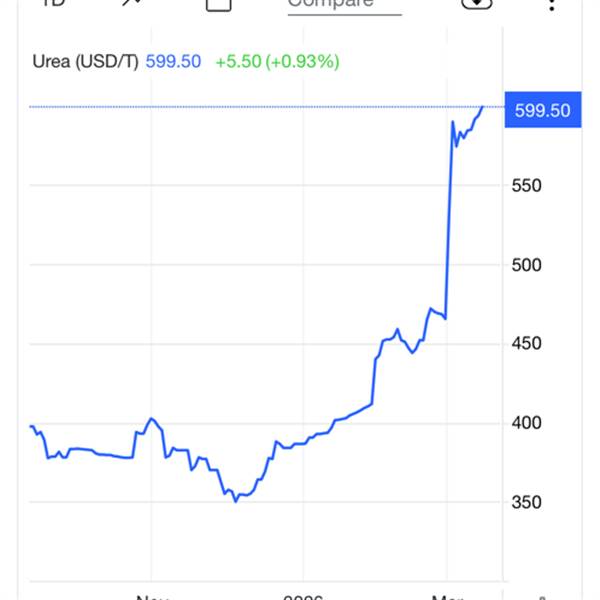The height and width of the screenshot is (600, 600).
Task: Select the Nov label on time axis
Action: coord(151,596)
